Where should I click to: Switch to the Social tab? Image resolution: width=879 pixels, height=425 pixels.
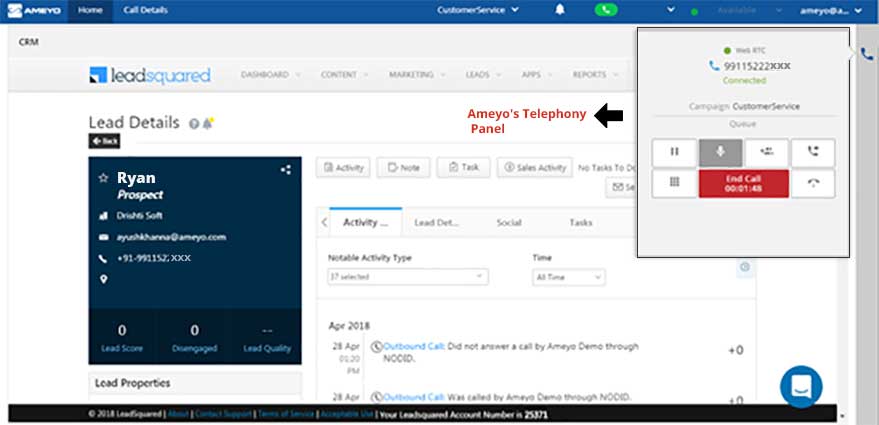coord(509,223)
